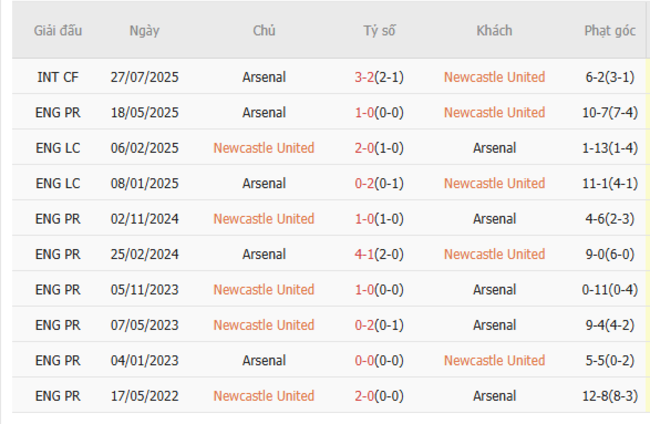Click Newcastle United home team on 06/02/2025
Image resolution: width=650 pixels, height=424 pixels.
(x=264, y=148)
